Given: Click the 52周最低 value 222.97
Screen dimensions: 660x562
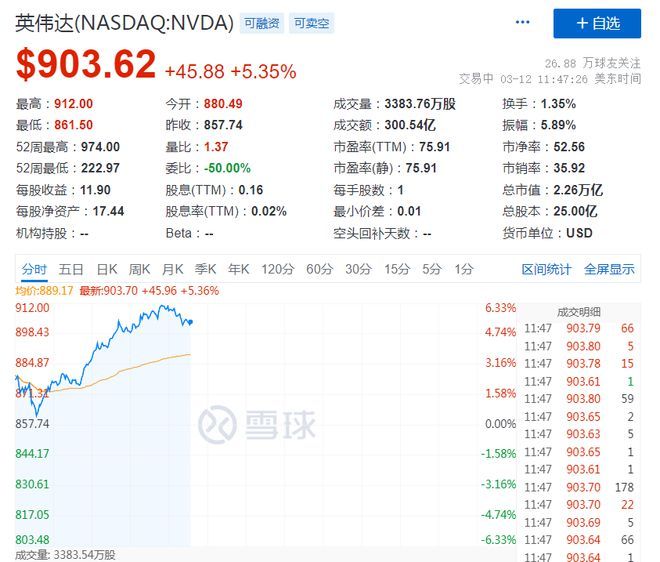Looking at the screenshot, I should point(100,168).
